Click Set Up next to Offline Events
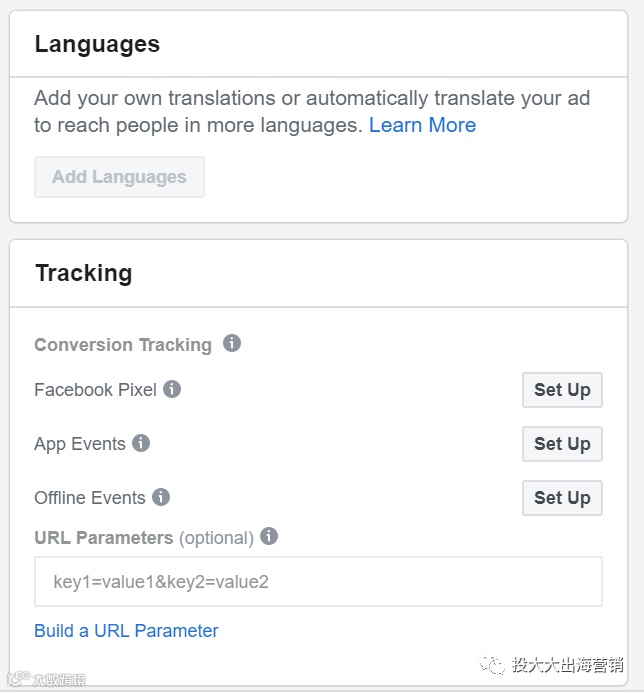 [562, 498]
